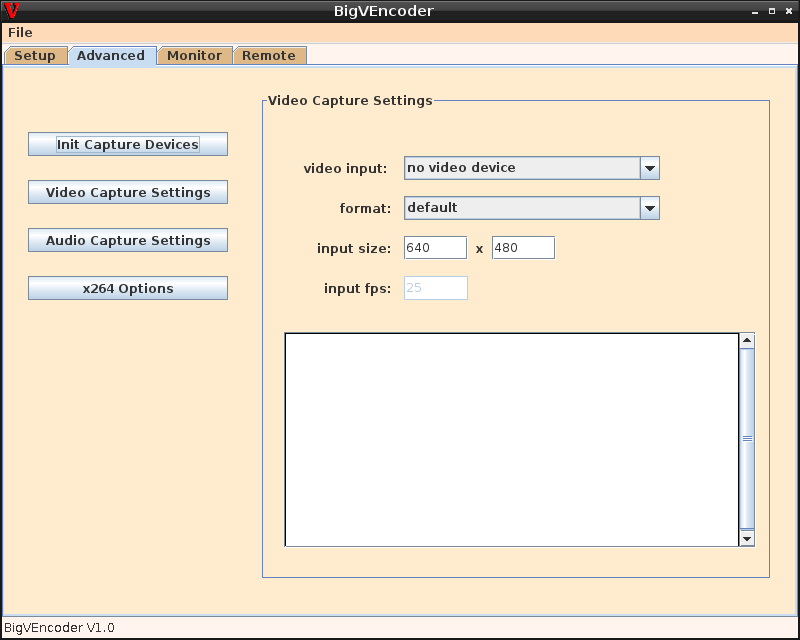Switch to the Setup tab
Viewport: 800px width, 640px height.
tap(35, 56)
